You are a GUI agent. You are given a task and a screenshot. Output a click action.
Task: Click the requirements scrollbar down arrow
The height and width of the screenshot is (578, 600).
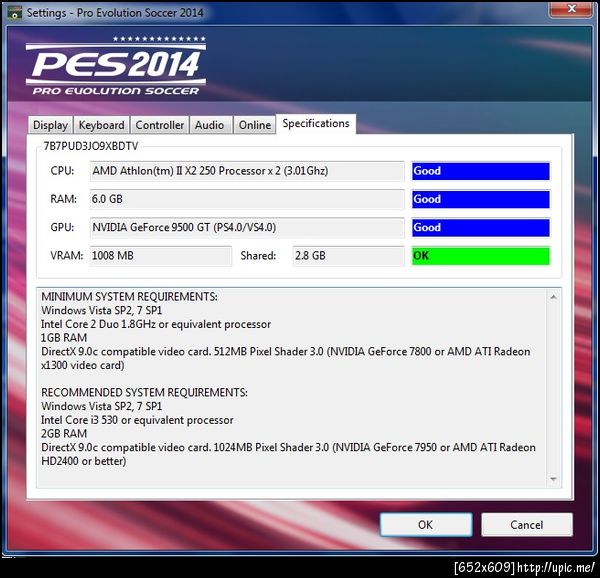tap(553, 479)
